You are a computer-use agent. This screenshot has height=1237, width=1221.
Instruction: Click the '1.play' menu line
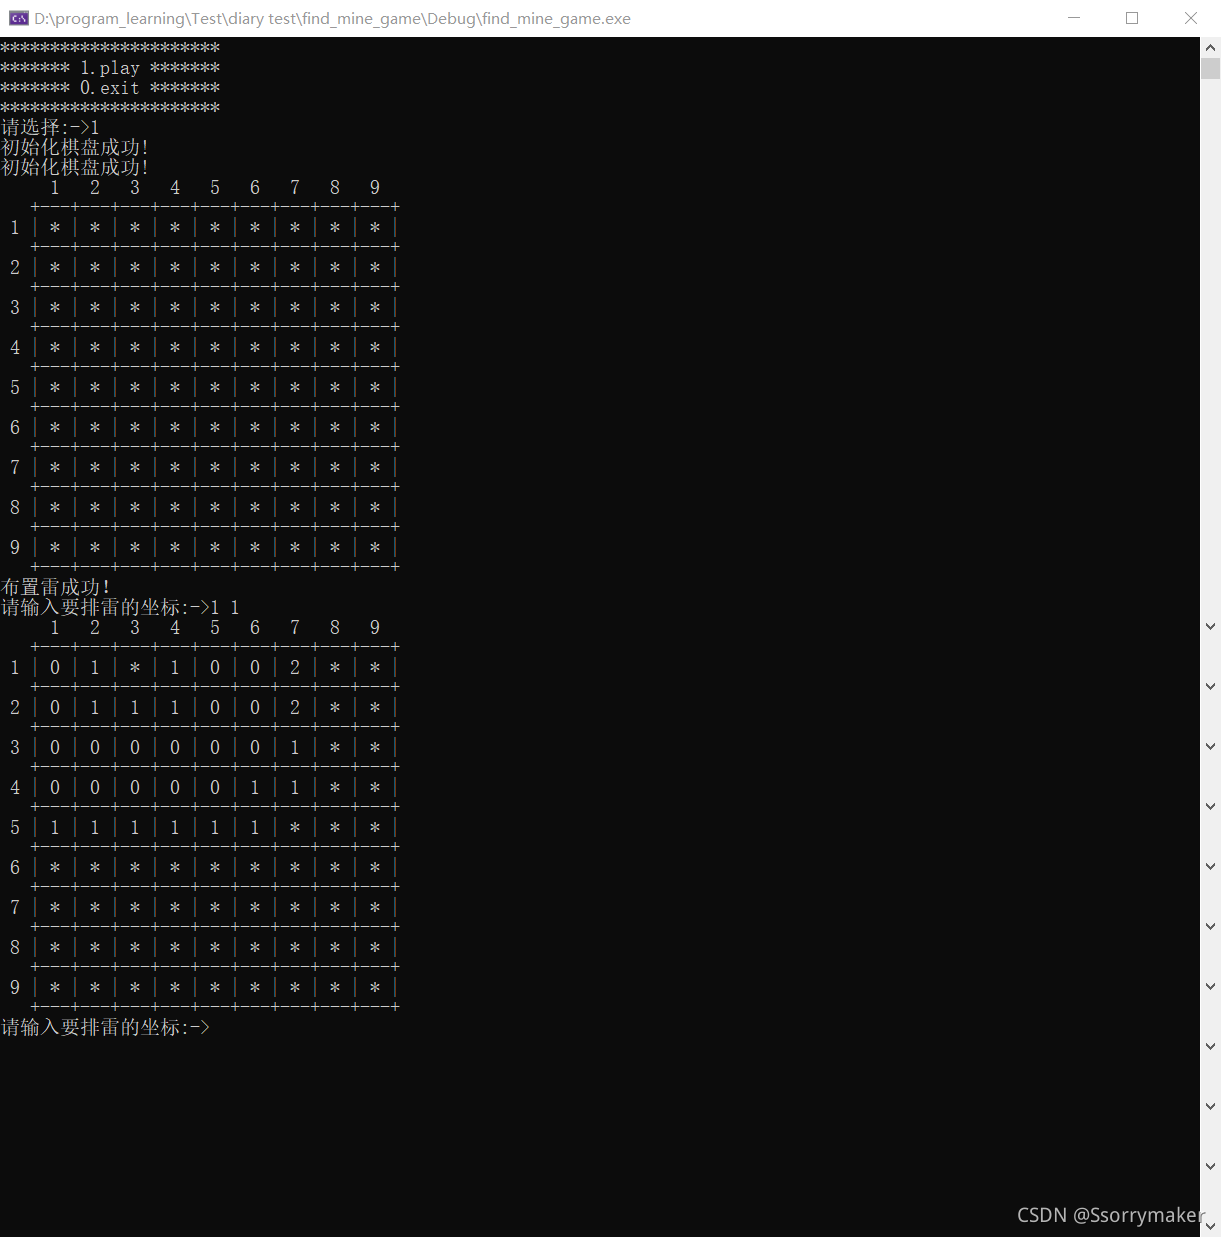coord(110,68)
